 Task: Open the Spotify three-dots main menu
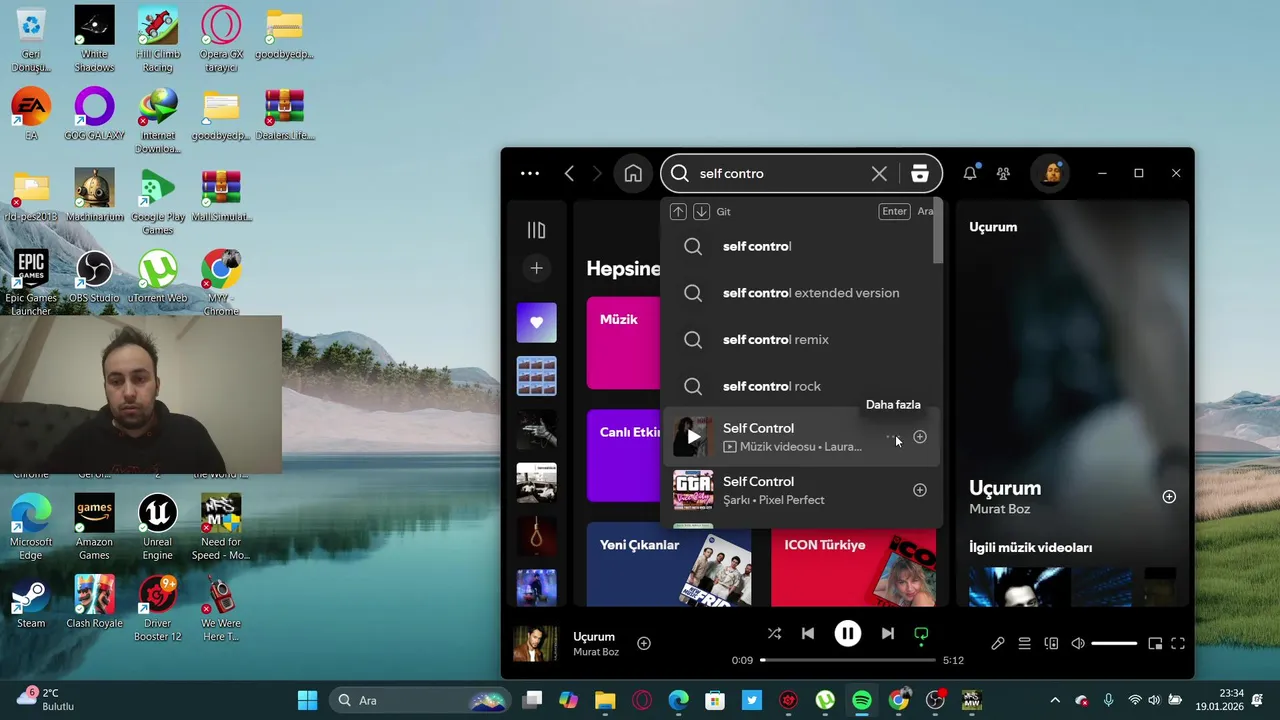[530, 173]
